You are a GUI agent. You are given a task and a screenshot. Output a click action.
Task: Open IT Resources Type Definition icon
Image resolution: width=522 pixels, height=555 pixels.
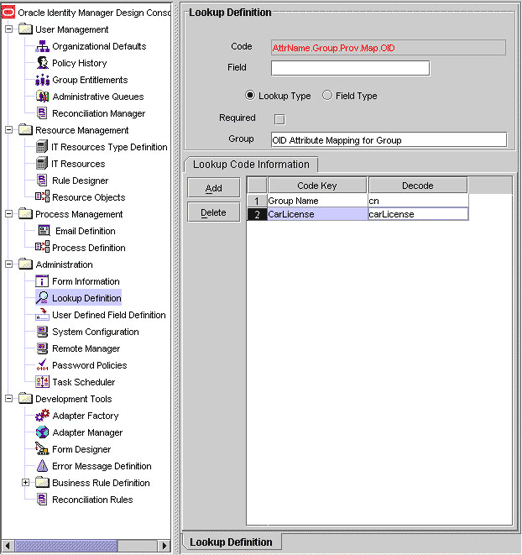coord(42,147)
